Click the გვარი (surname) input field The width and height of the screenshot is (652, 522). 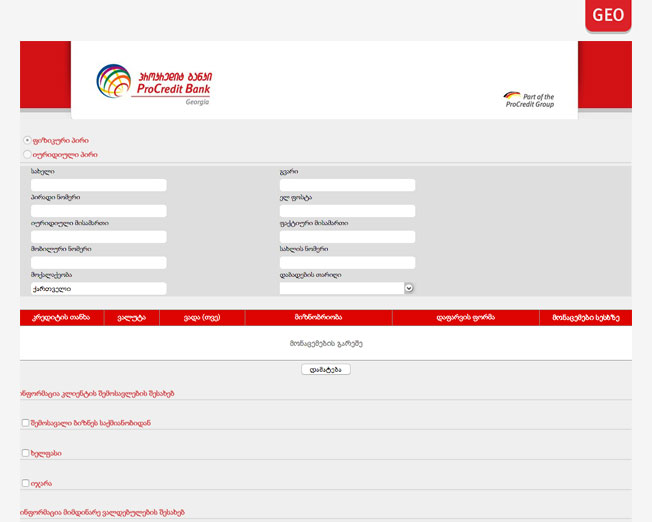pyautogui.click(x=347, y=185)
